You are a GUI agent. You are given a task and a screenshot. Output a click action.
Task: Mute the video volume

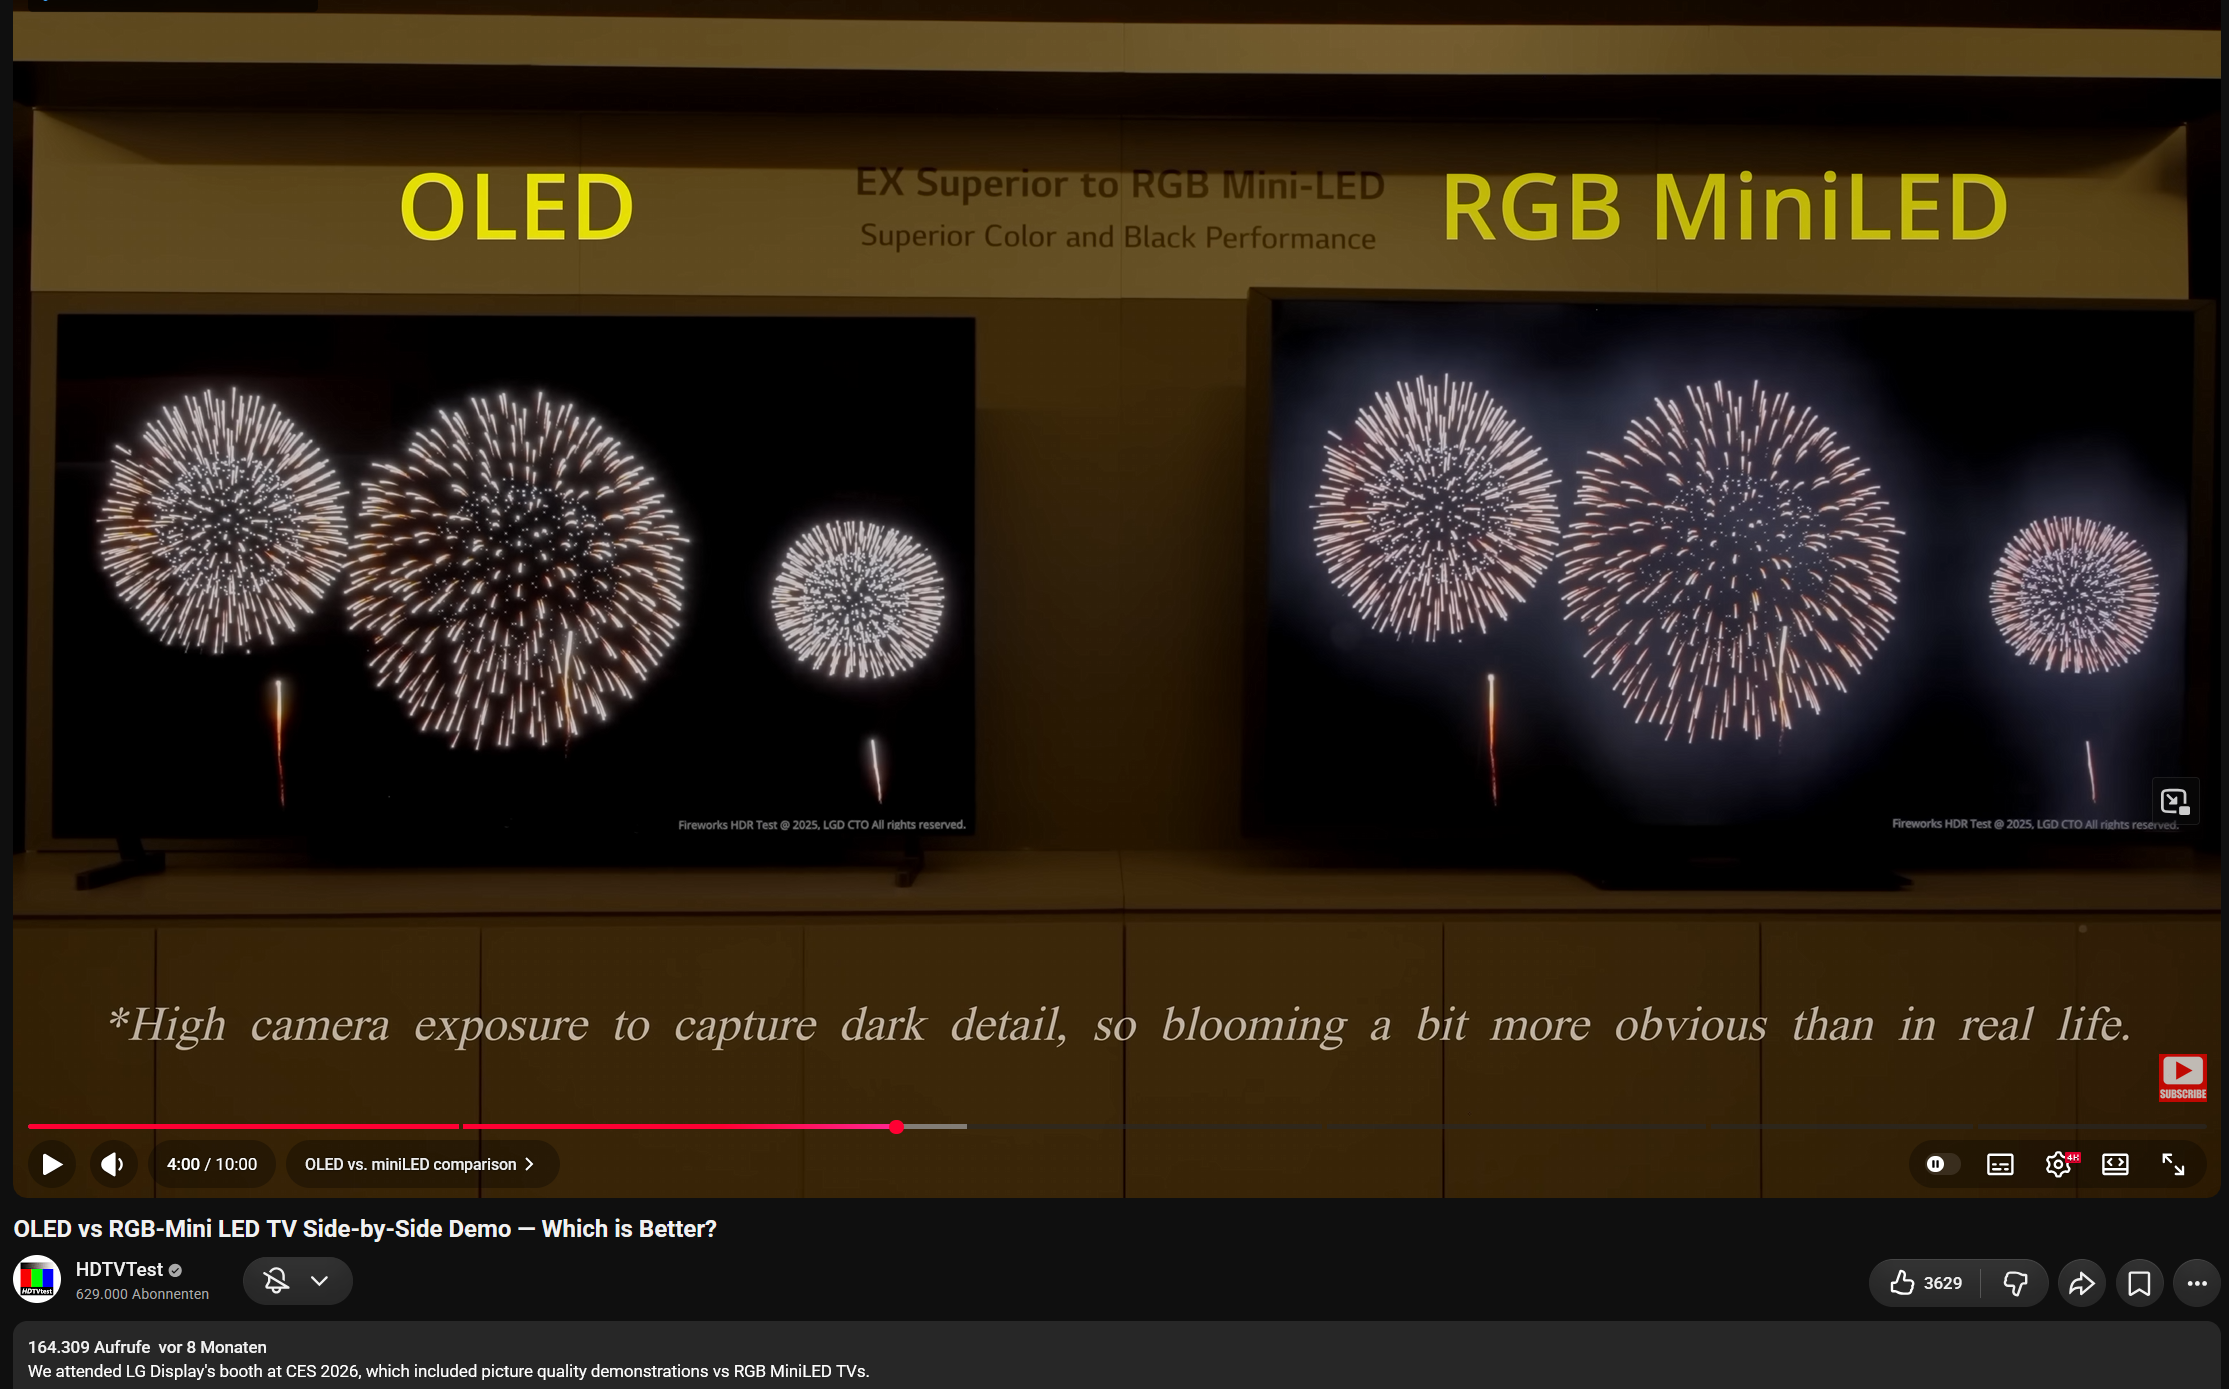click(x=113, y=1164)
